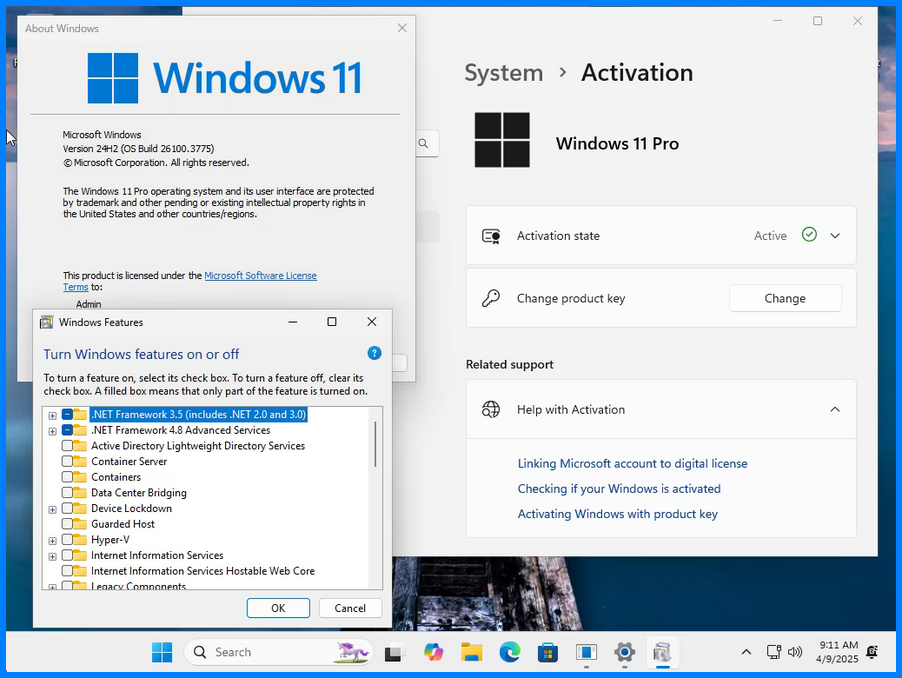The width and height of the screenshot is (902, 678).
Task: Open the volume icon in system tray
Action: coord(795,652)
